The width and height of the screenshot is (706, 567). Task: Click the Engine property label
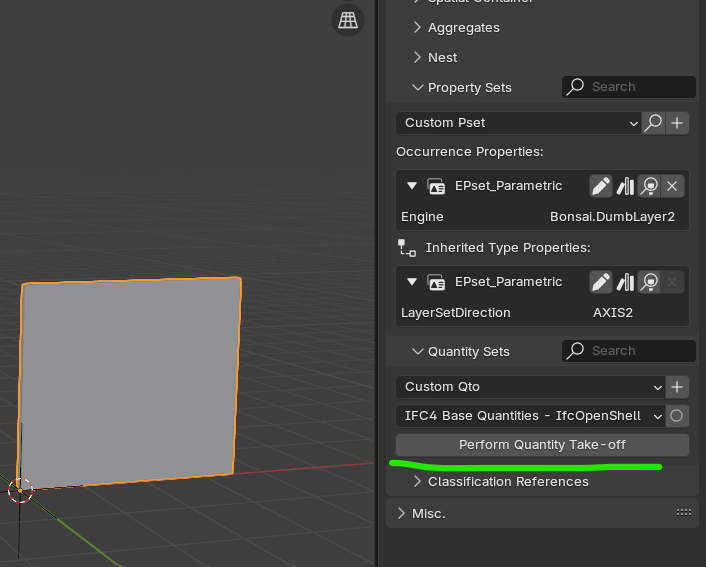(422, 217)
